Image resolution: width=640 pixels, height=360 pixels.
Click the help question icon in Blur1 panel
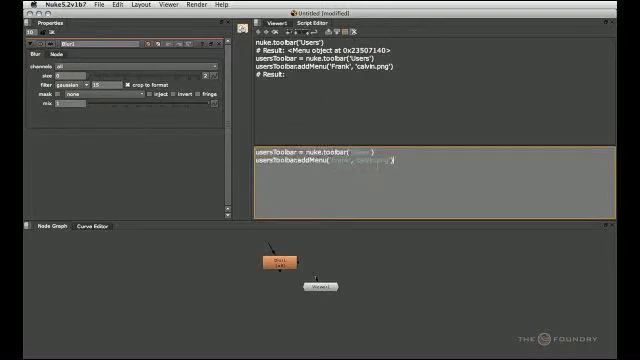pos(202,44)
